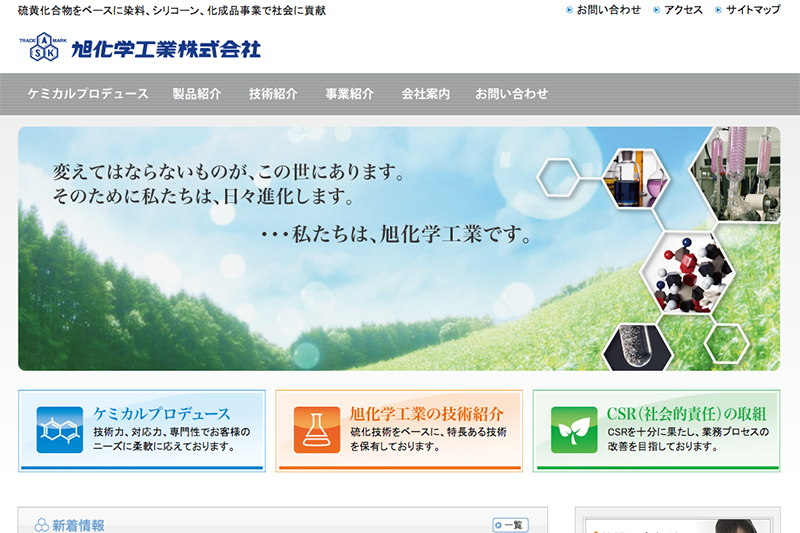Screen dimensions: 800x533
Task: Open ケミカルプロデュース in the navigation bar
Action: [88, 94]
